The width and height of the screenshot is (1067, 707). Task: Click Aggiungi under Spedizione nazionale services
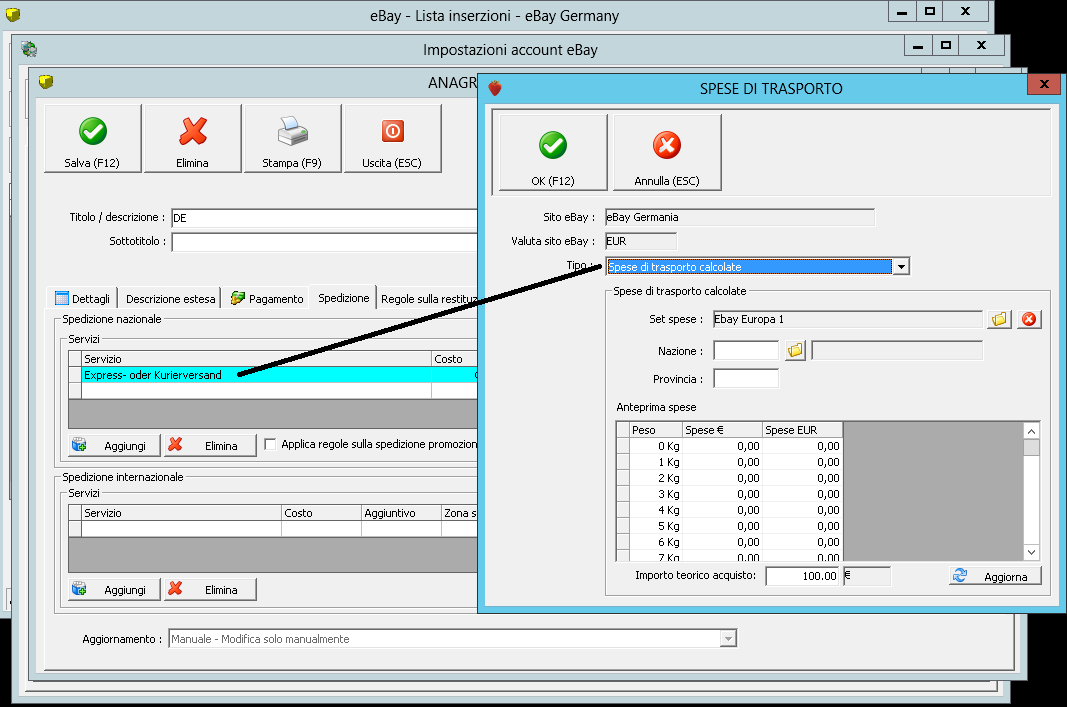(x=114, y=446)
